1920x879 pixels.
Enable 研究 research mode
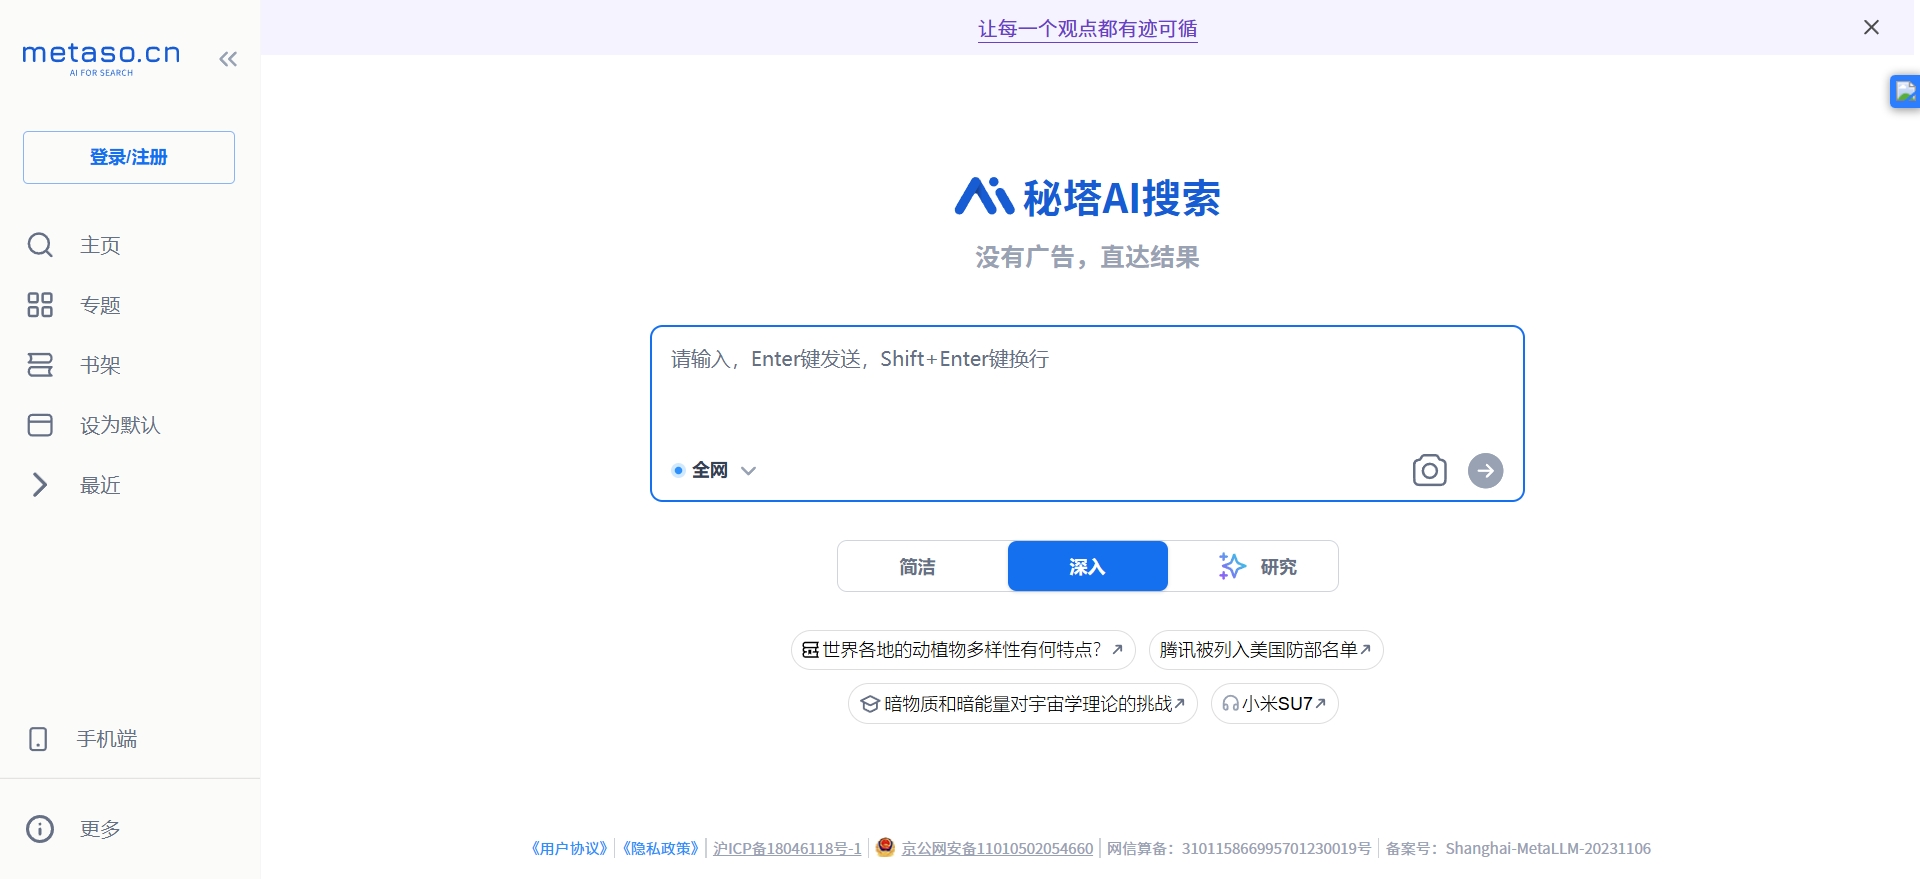coord(1257,567)
